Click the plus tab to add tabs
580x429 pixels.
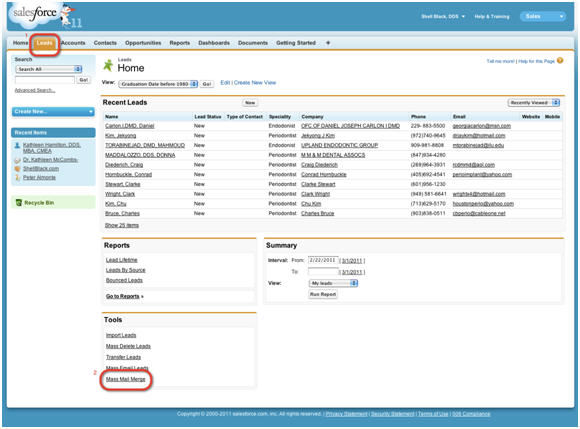click(x=328, y=43)
